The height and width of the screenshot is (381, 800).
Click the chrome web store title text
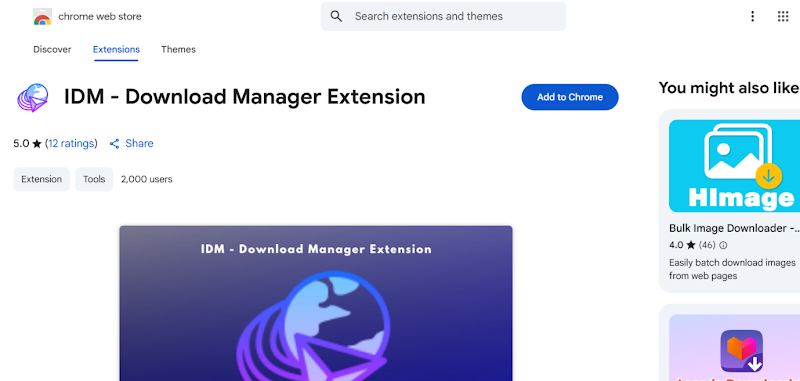[x=100, y=16]
